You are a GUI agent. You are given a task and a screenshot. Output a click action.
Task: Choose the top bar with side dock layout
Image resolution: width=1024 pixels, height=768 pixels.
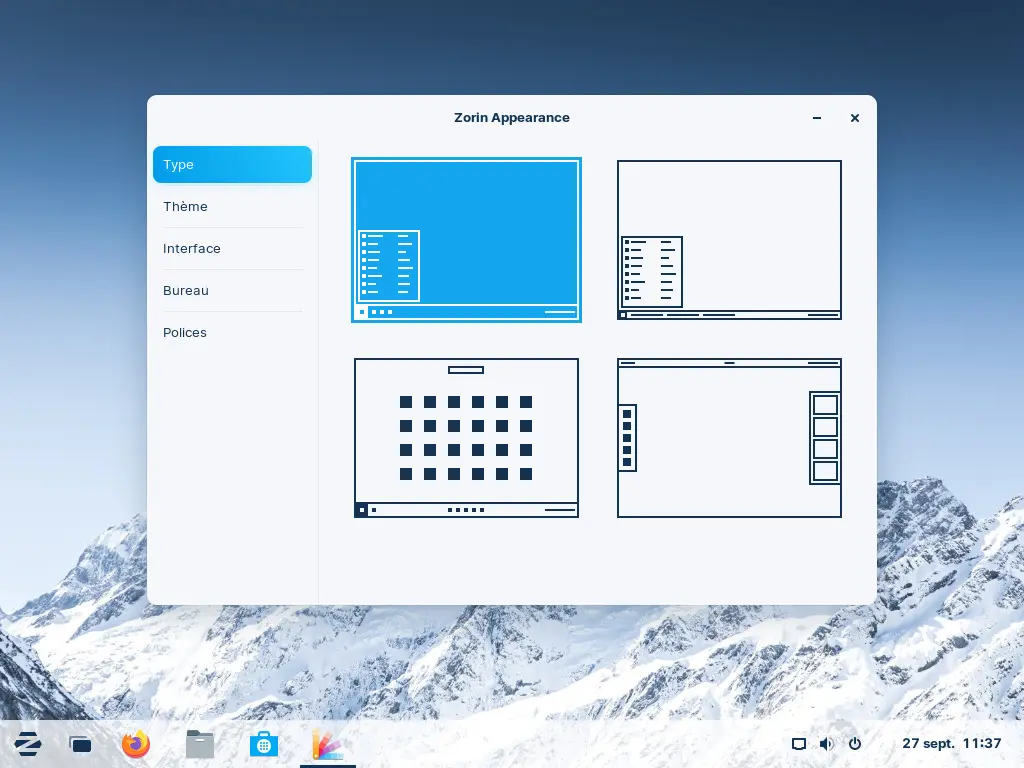729,438
